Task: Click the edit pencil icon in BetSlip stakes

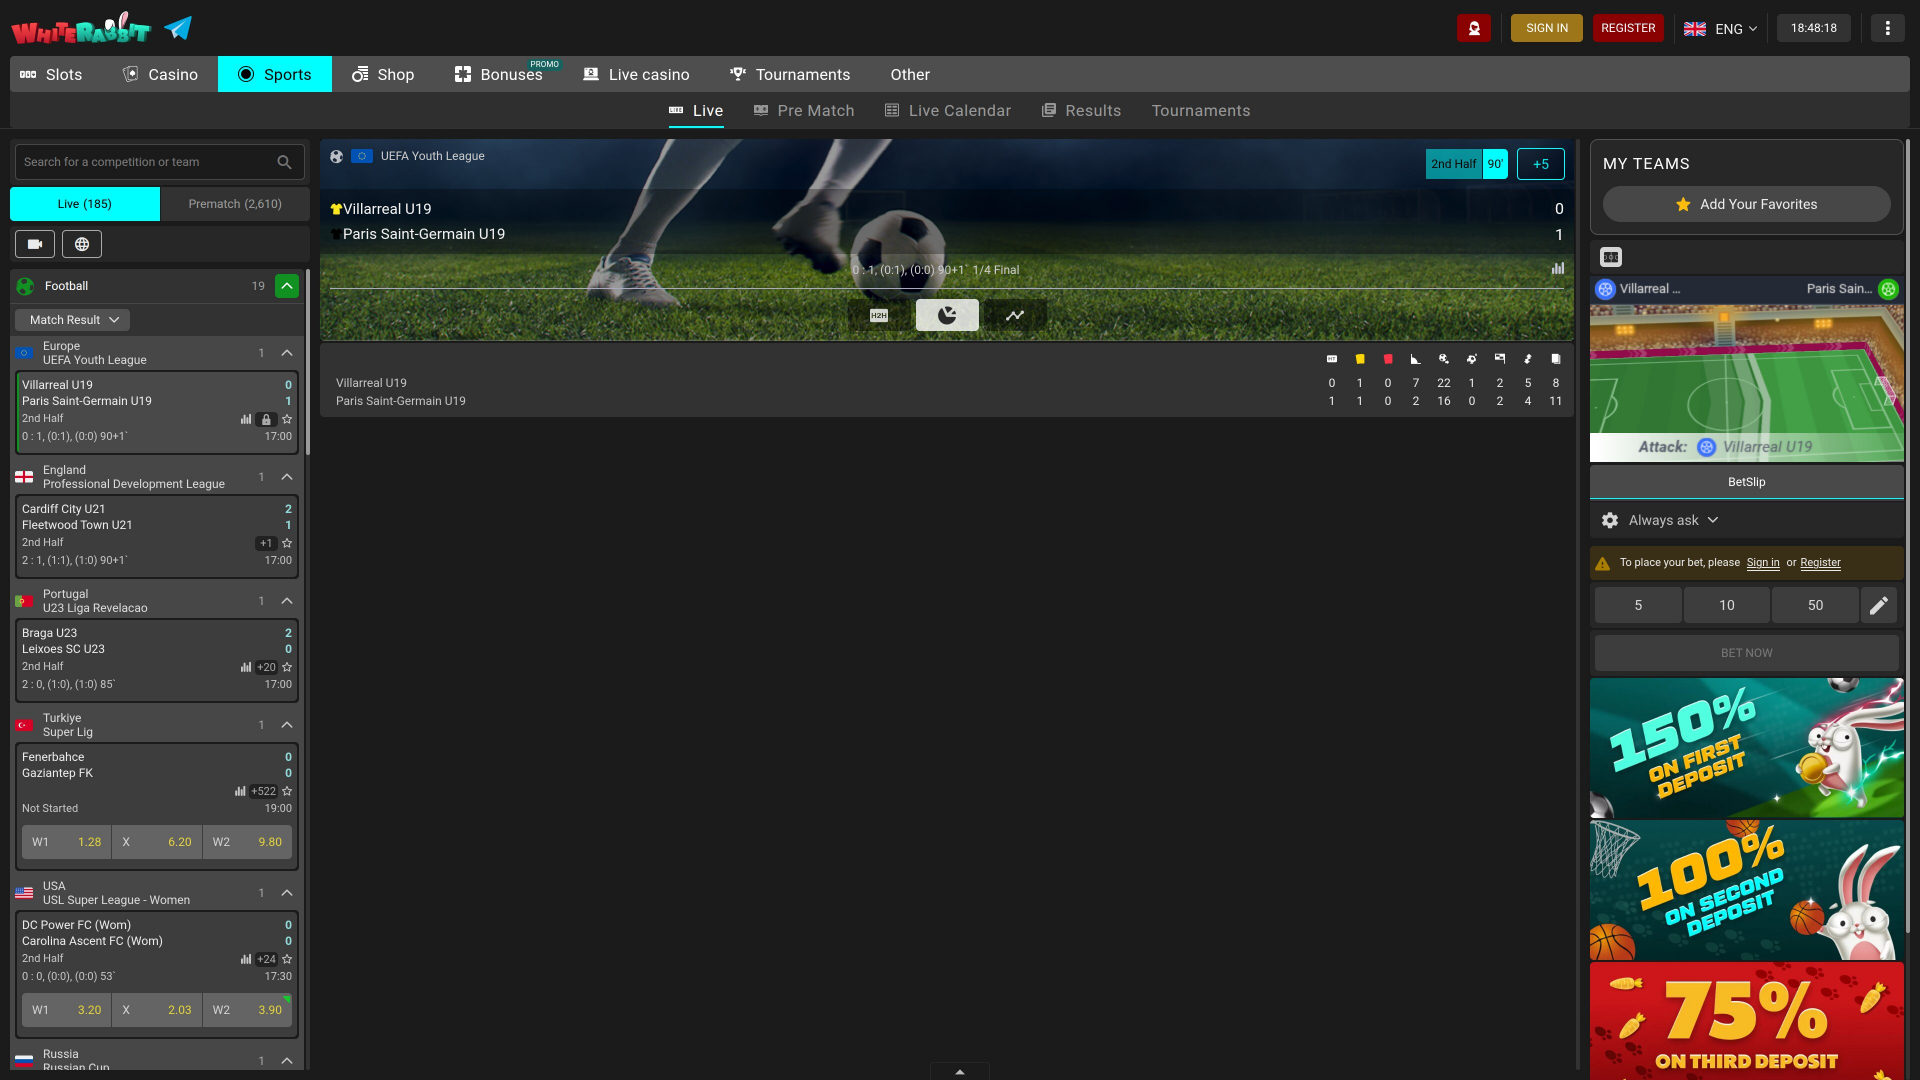Action: [x=1879, y=605]
